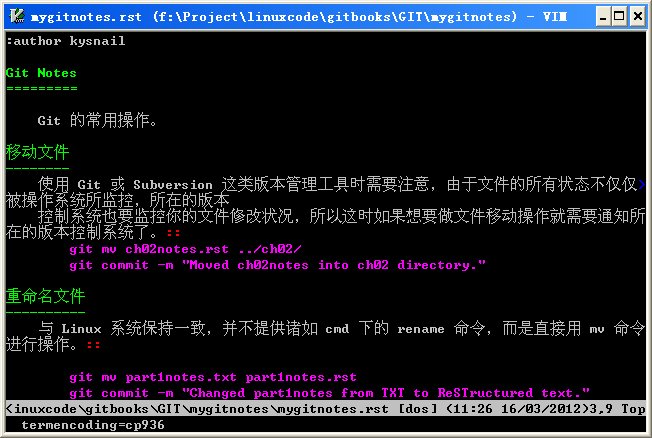Click the red '::' after '版本控制系统了。'

173,233
